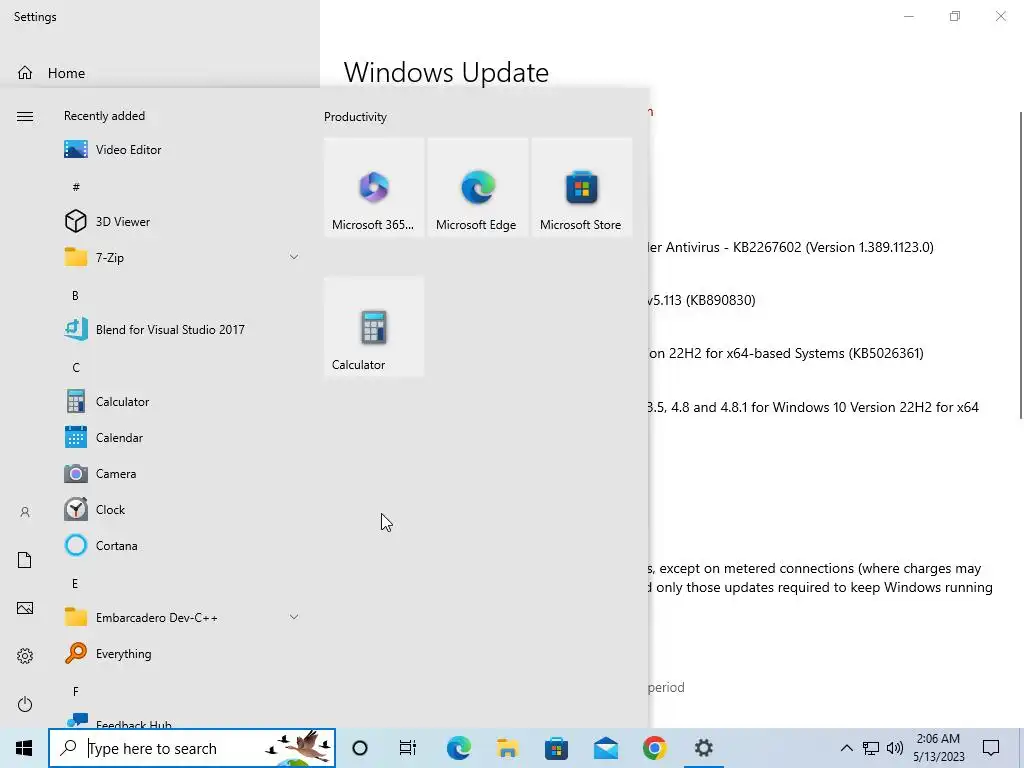This screenshot has height=768, width=1024.
Task: Open Embarcadero Dev-C++ folder entry
Action: [183, 617]
